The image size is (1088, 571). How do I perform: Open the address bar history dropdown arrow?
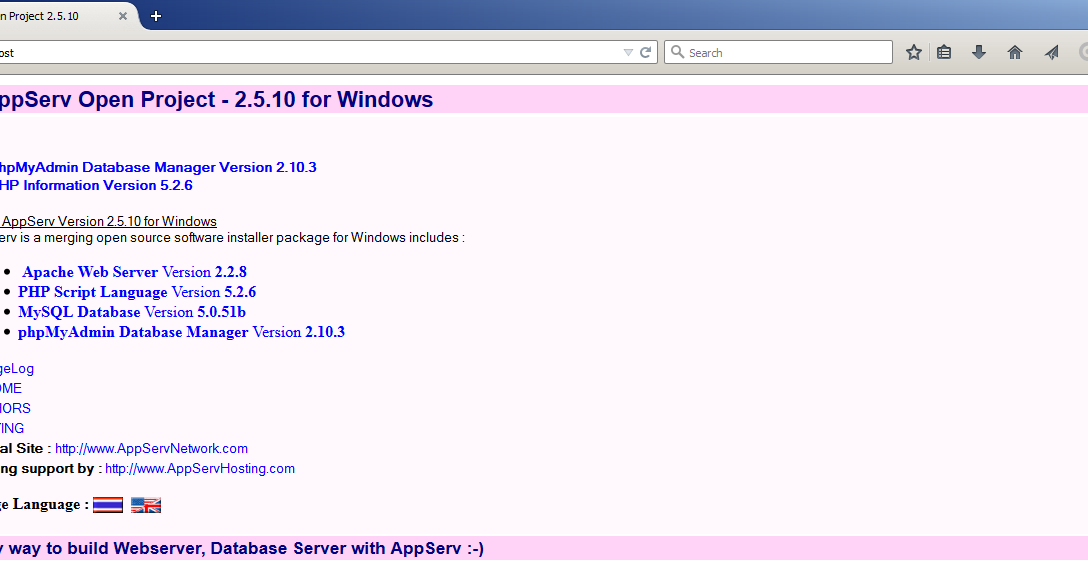628,53
